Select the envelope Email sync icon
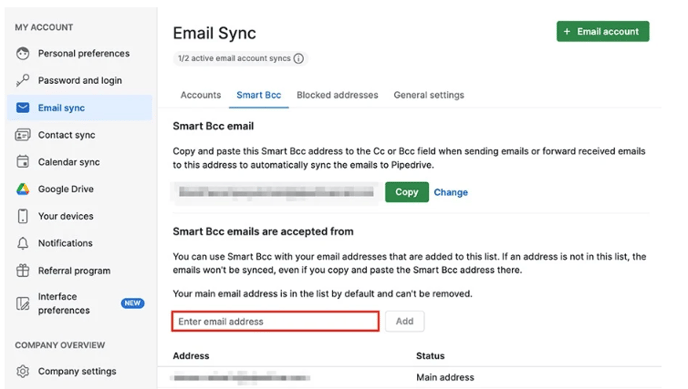The image size is (688, 389). coord(23,108)
